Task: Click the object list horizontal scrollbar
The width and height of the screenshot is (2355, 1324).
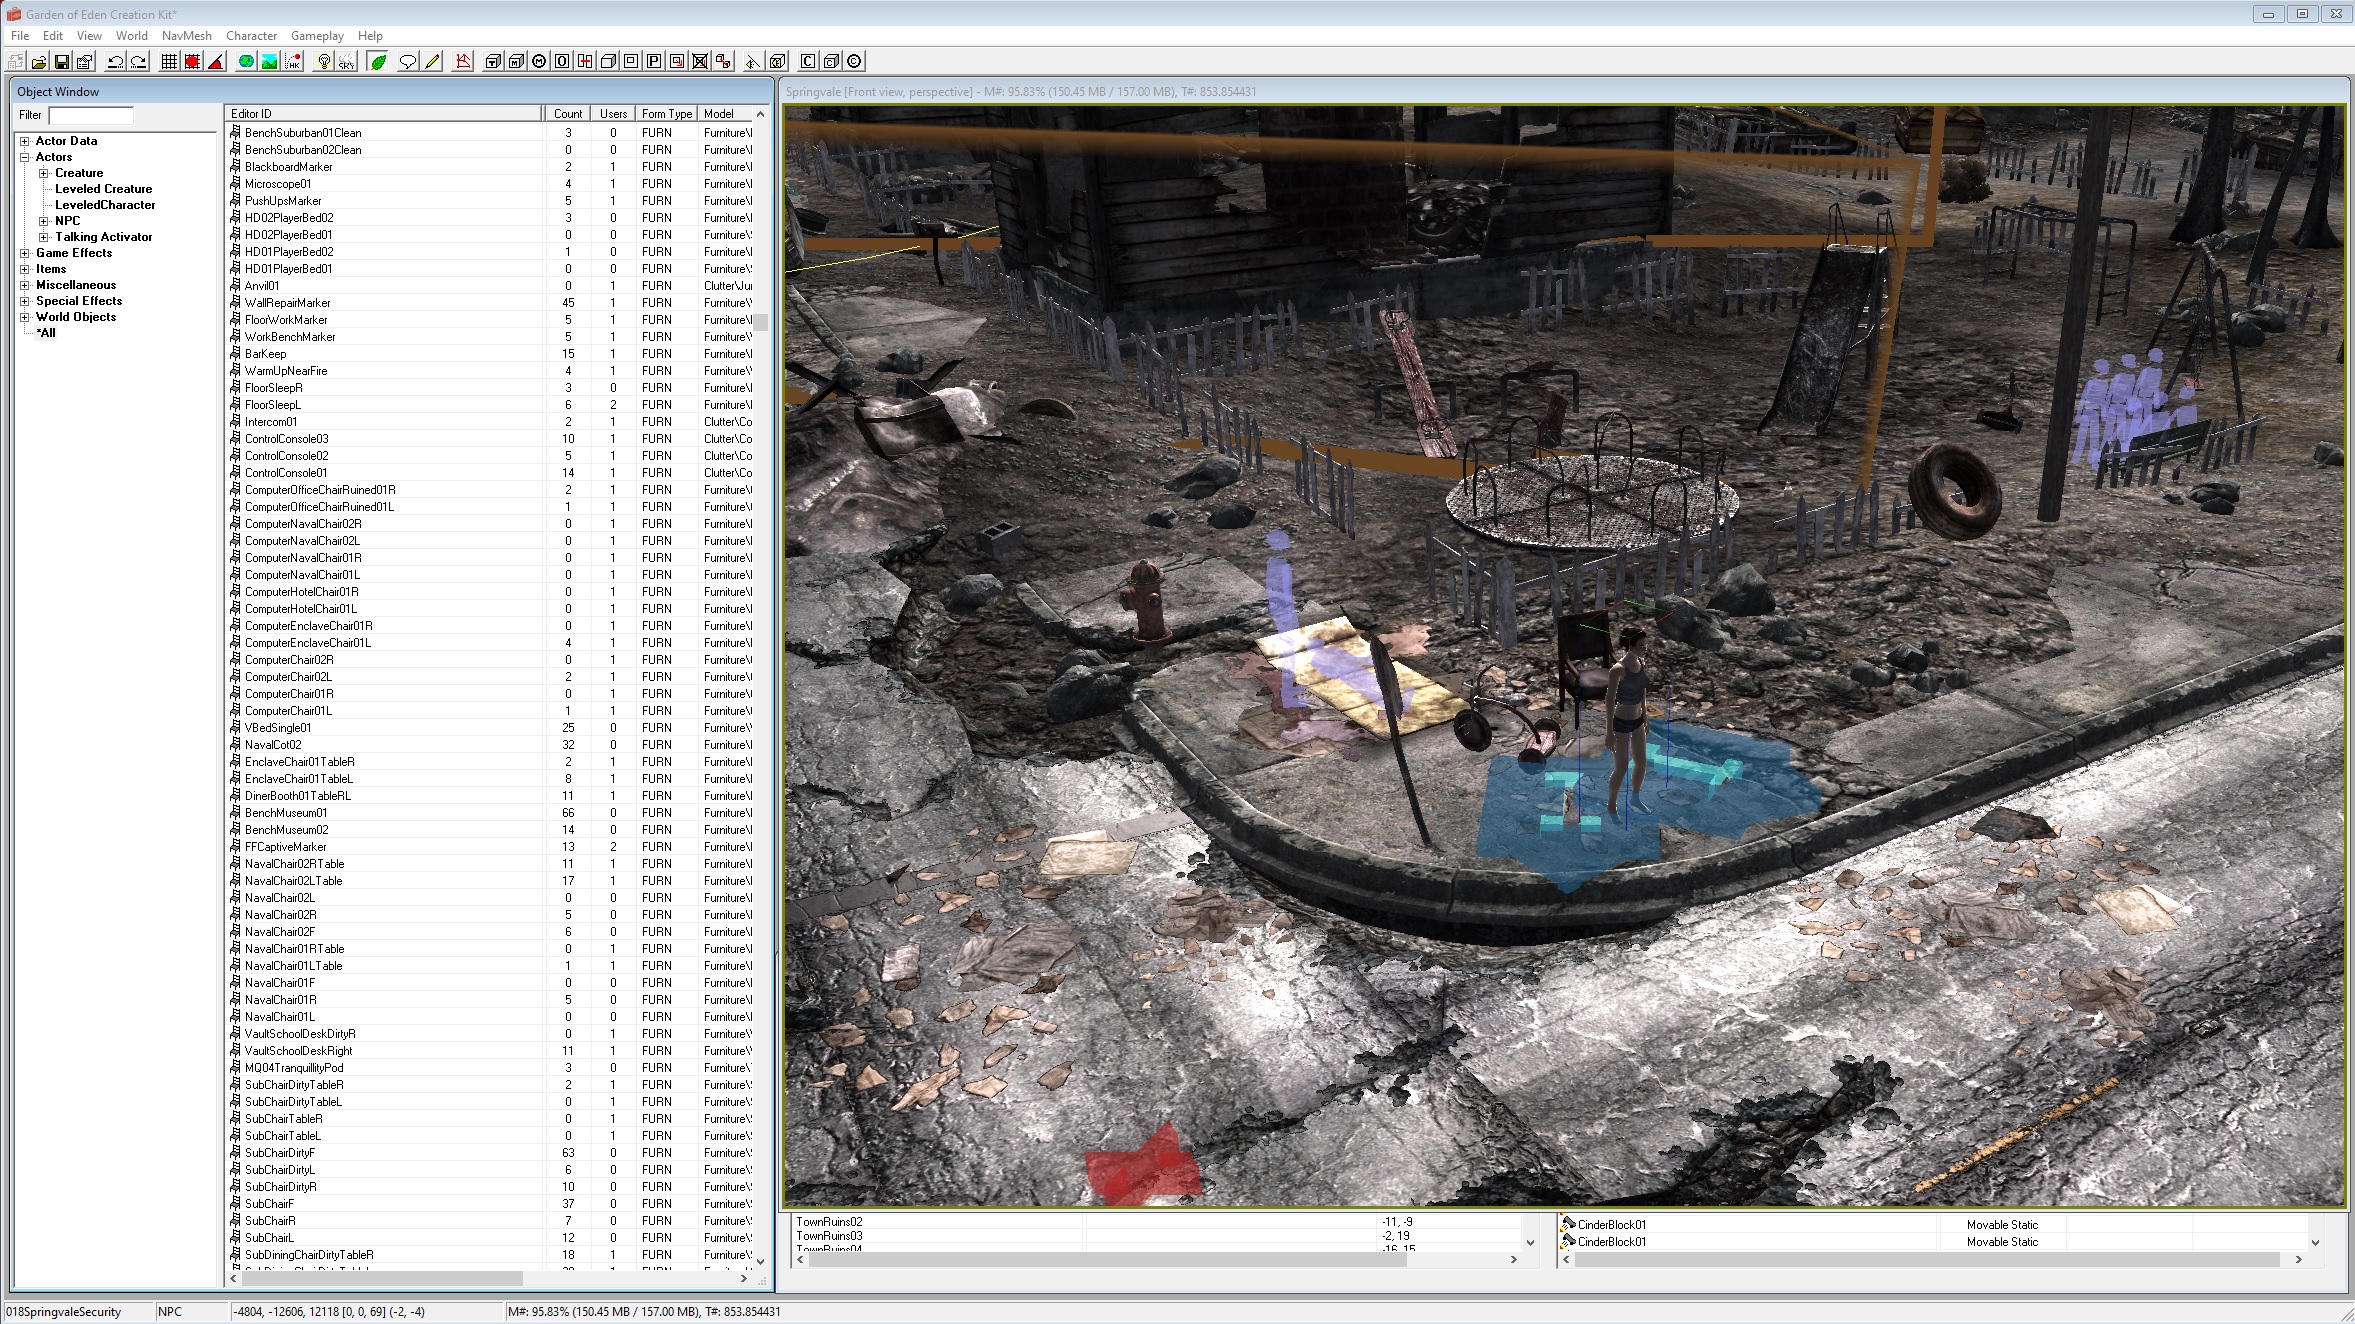Action: point(382,1278)
